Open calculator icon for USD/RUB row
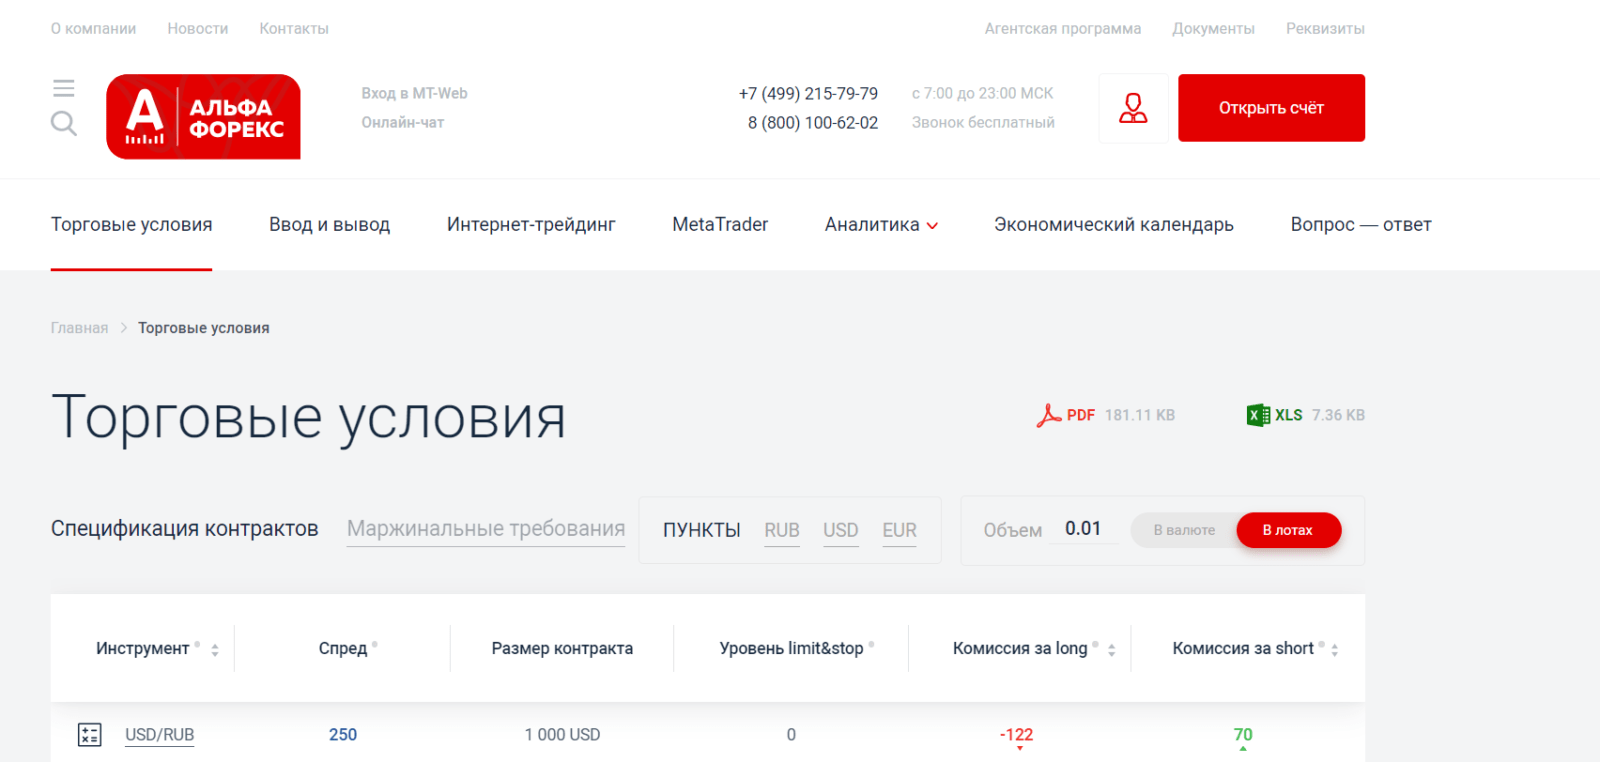The height and width of the screenshot is (762, 1600). click(90, 735)
